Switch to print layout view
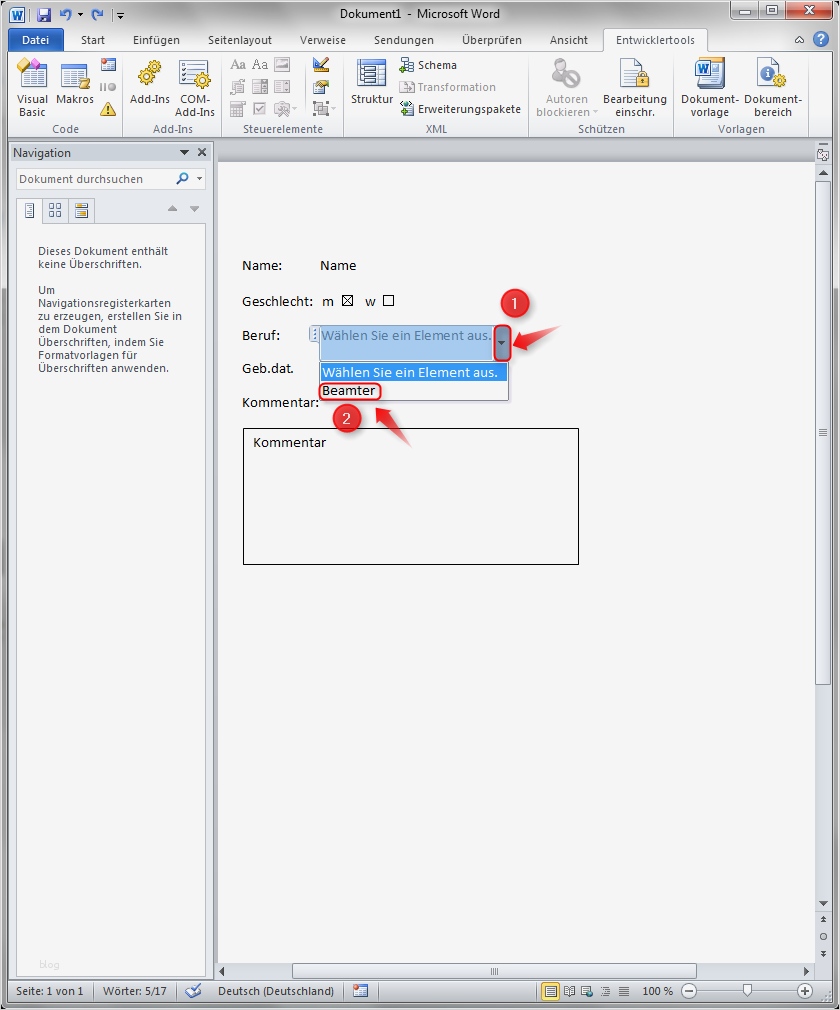Screen dimensions: 840x1010 551,991
